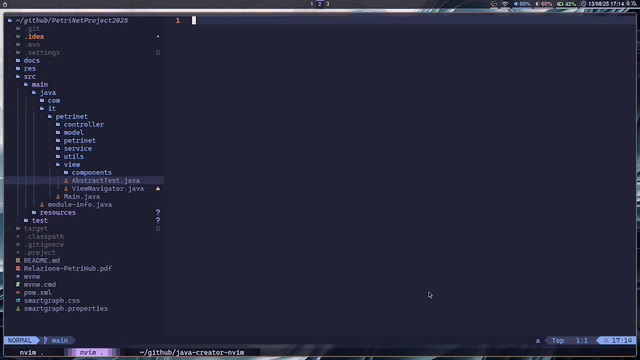Viewport: 640px width, 360px height.
Task: Click the .mvn folder
Action: (31, 44)
